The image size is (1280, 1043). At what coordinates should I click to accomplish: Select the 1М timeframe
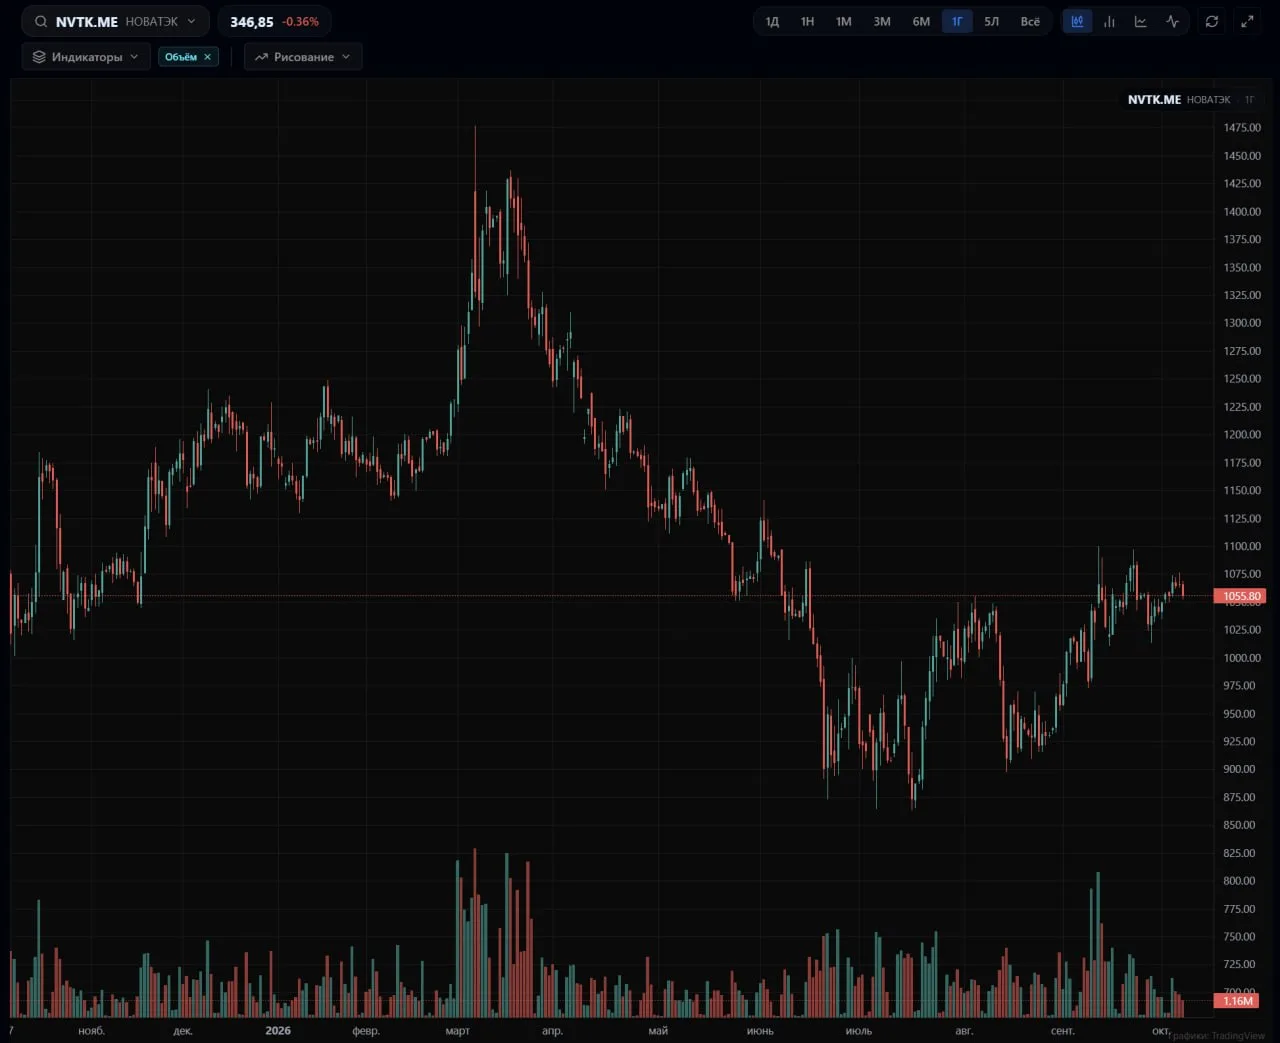[x=843, y=21]
